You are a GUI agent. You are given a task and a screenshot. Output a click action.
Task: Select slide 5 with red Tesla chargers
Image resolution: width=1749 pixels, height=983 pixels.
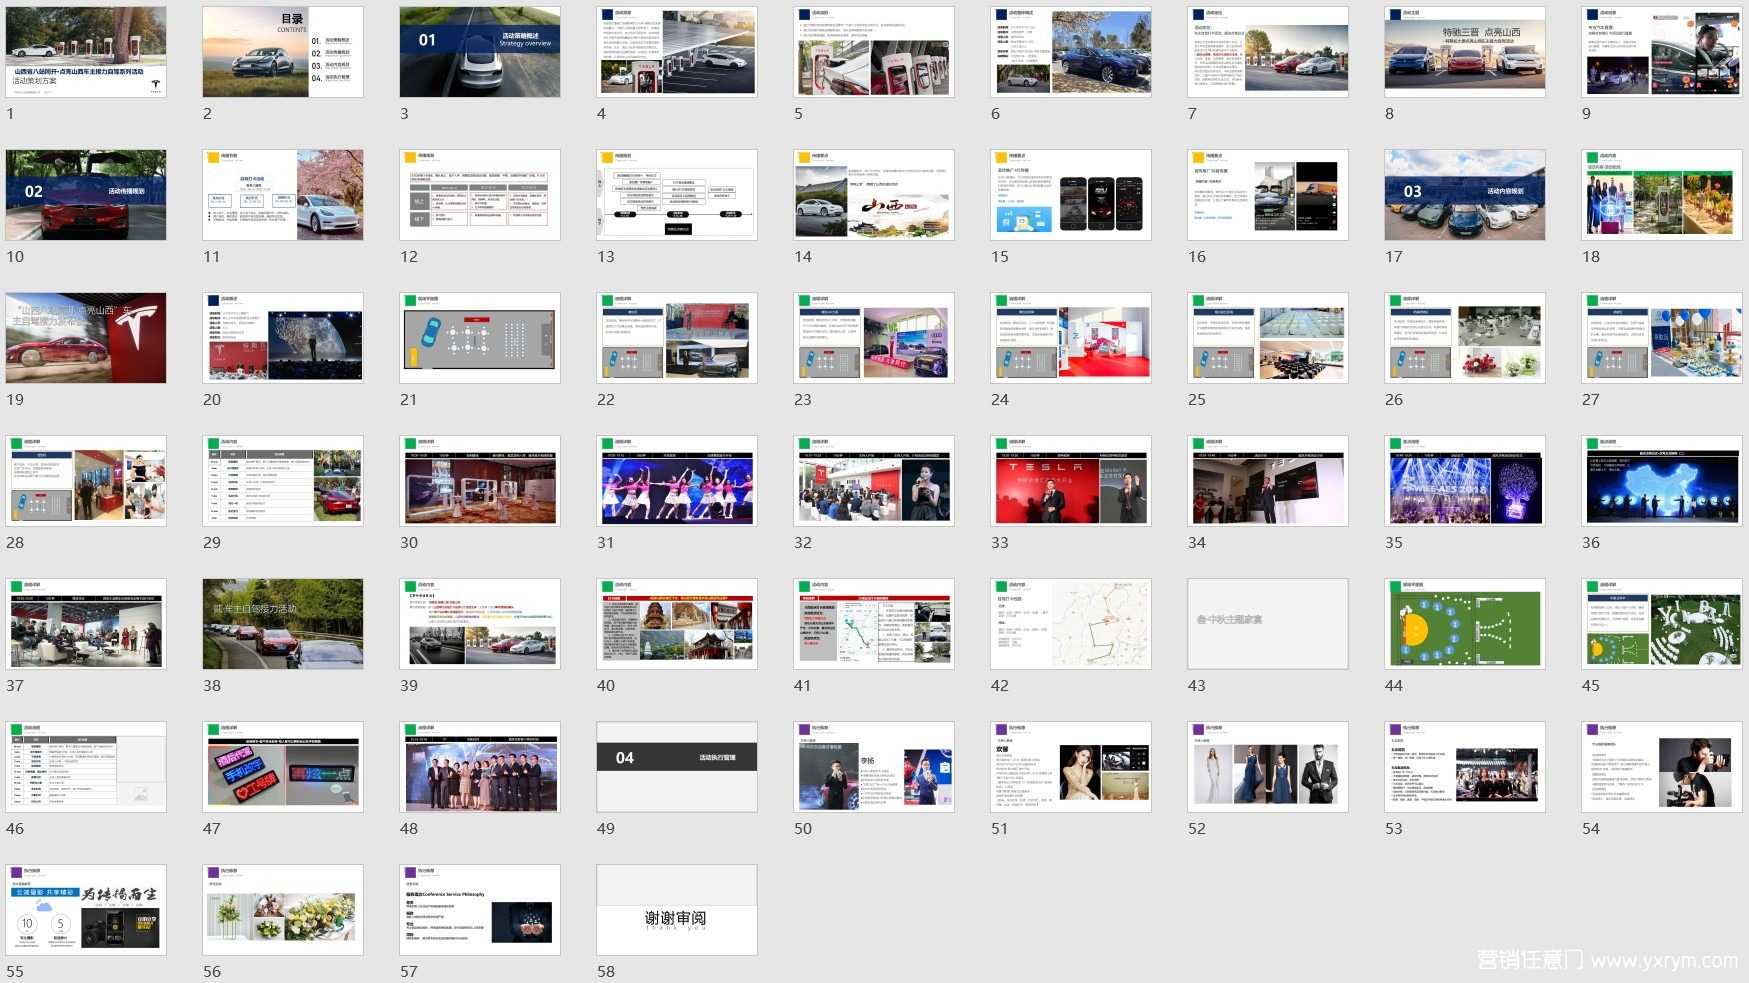(874, 52)
